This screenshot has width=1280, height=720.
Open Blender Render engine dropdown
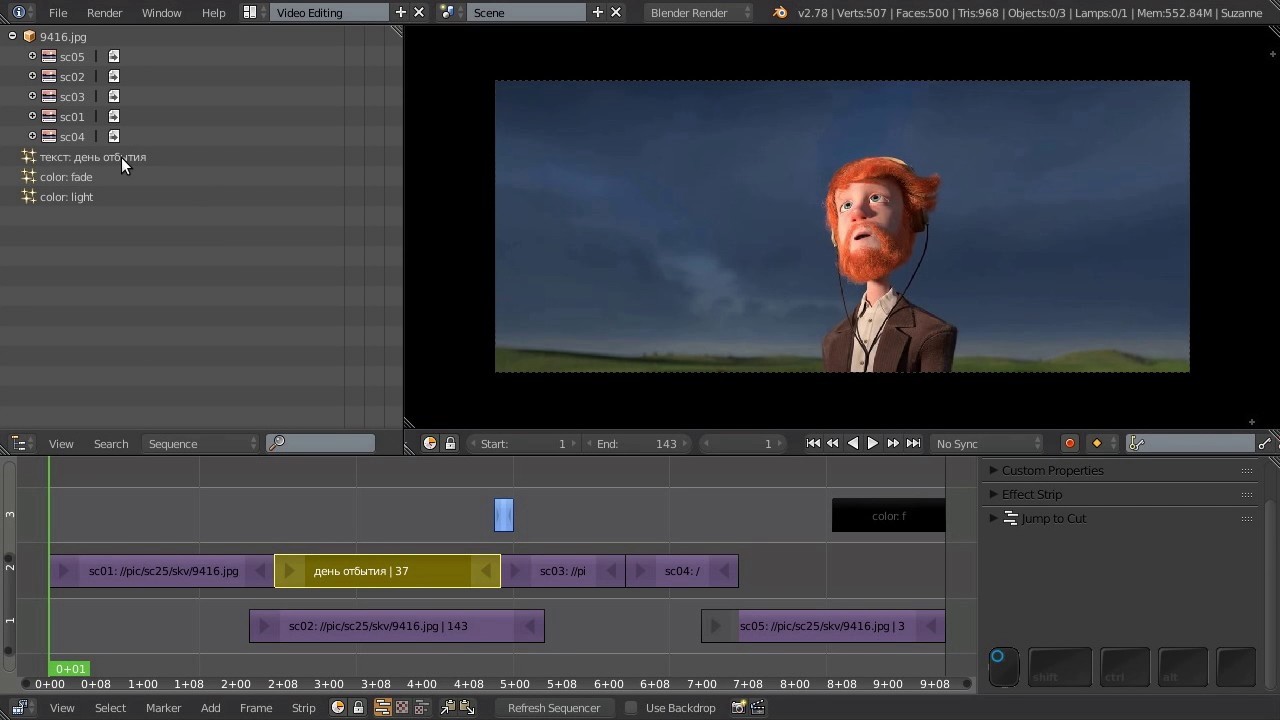(x=699, y=13)
